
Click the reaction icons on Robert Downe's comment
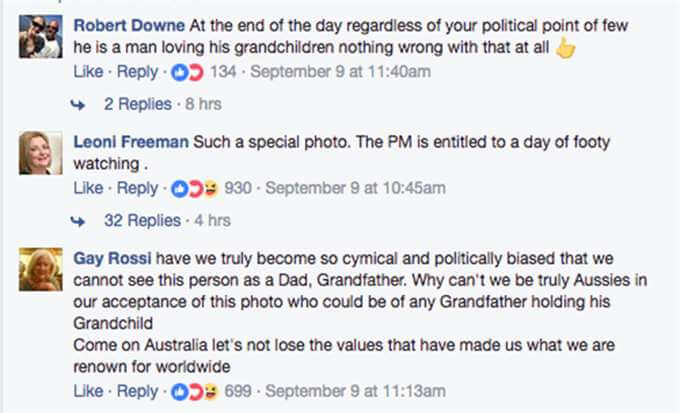pyautogui.click(x=187, y=71)
